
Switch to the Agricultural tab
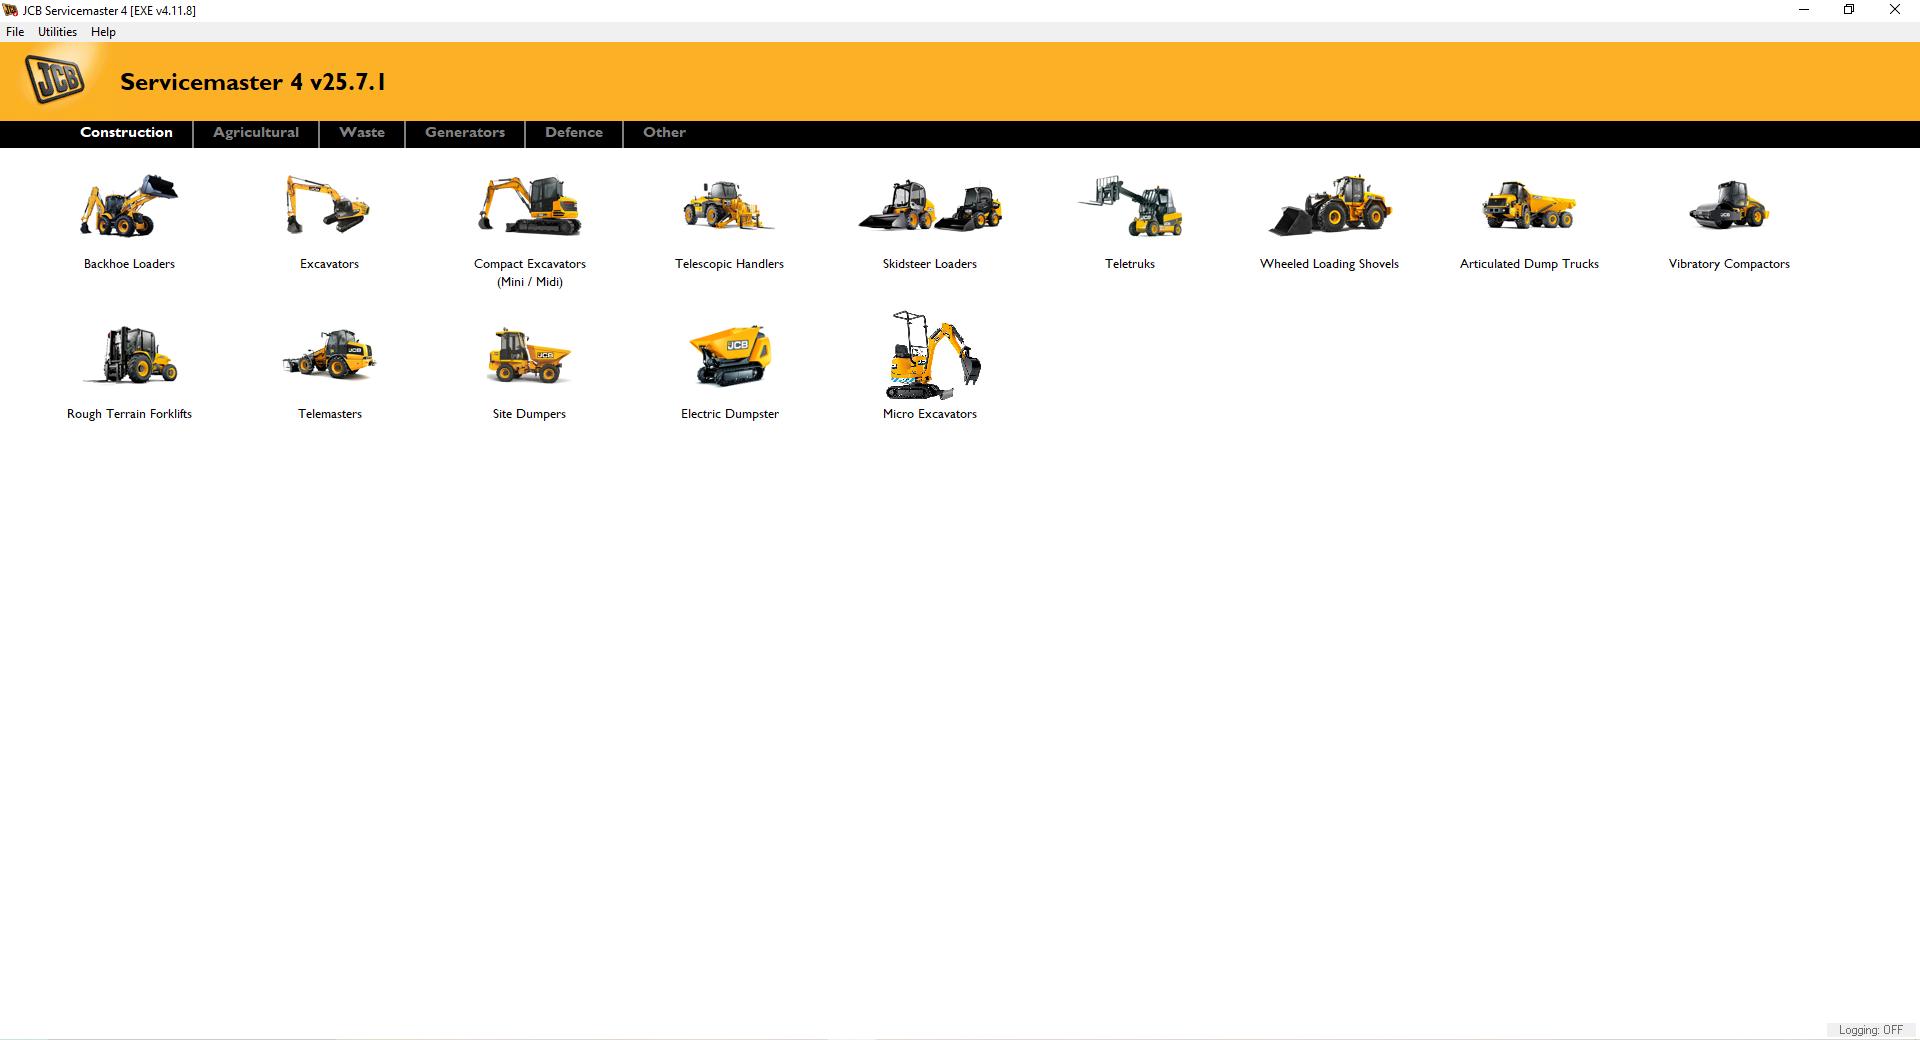click(x=256, y=132)
